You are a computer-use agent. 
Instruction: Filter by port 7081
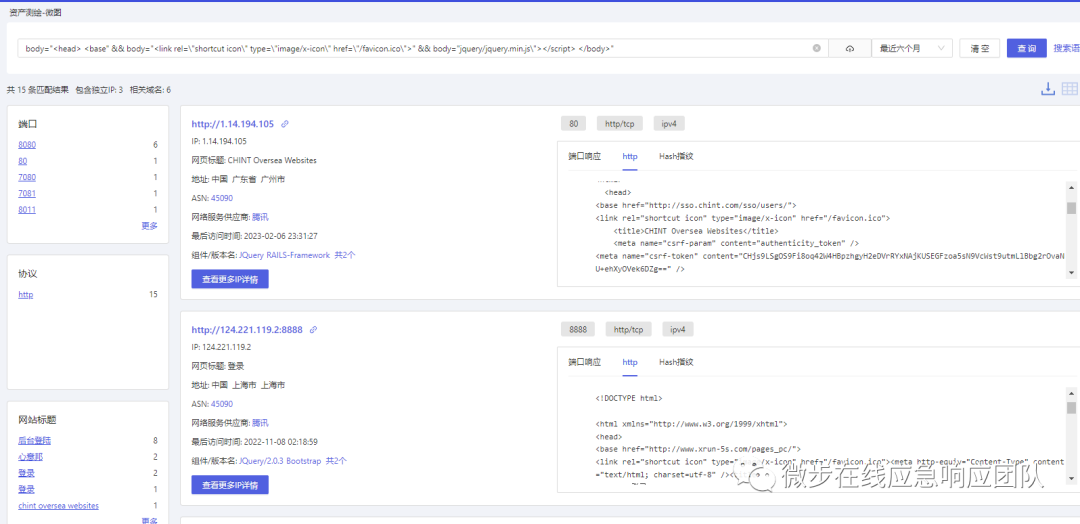tap(27, 193)
